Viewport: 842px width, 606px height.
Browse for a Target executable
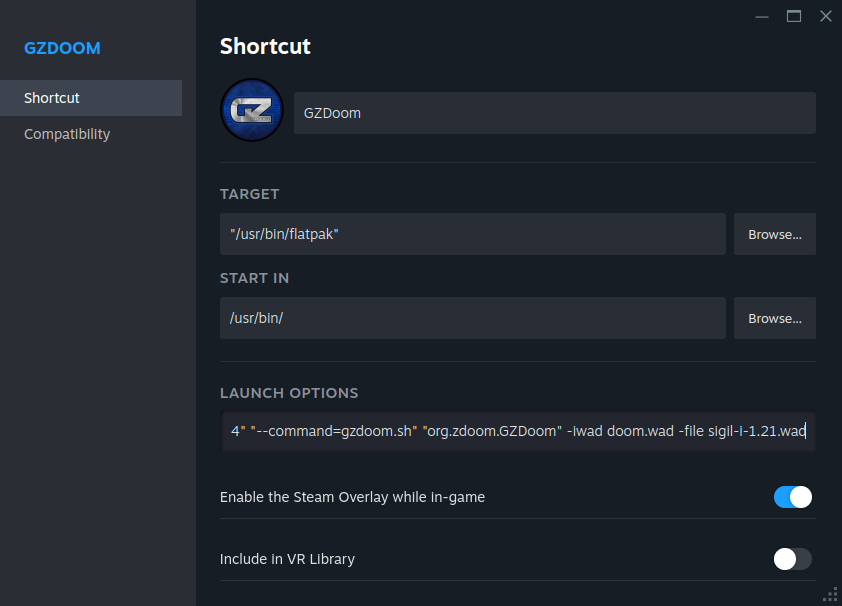pos(774,234)
